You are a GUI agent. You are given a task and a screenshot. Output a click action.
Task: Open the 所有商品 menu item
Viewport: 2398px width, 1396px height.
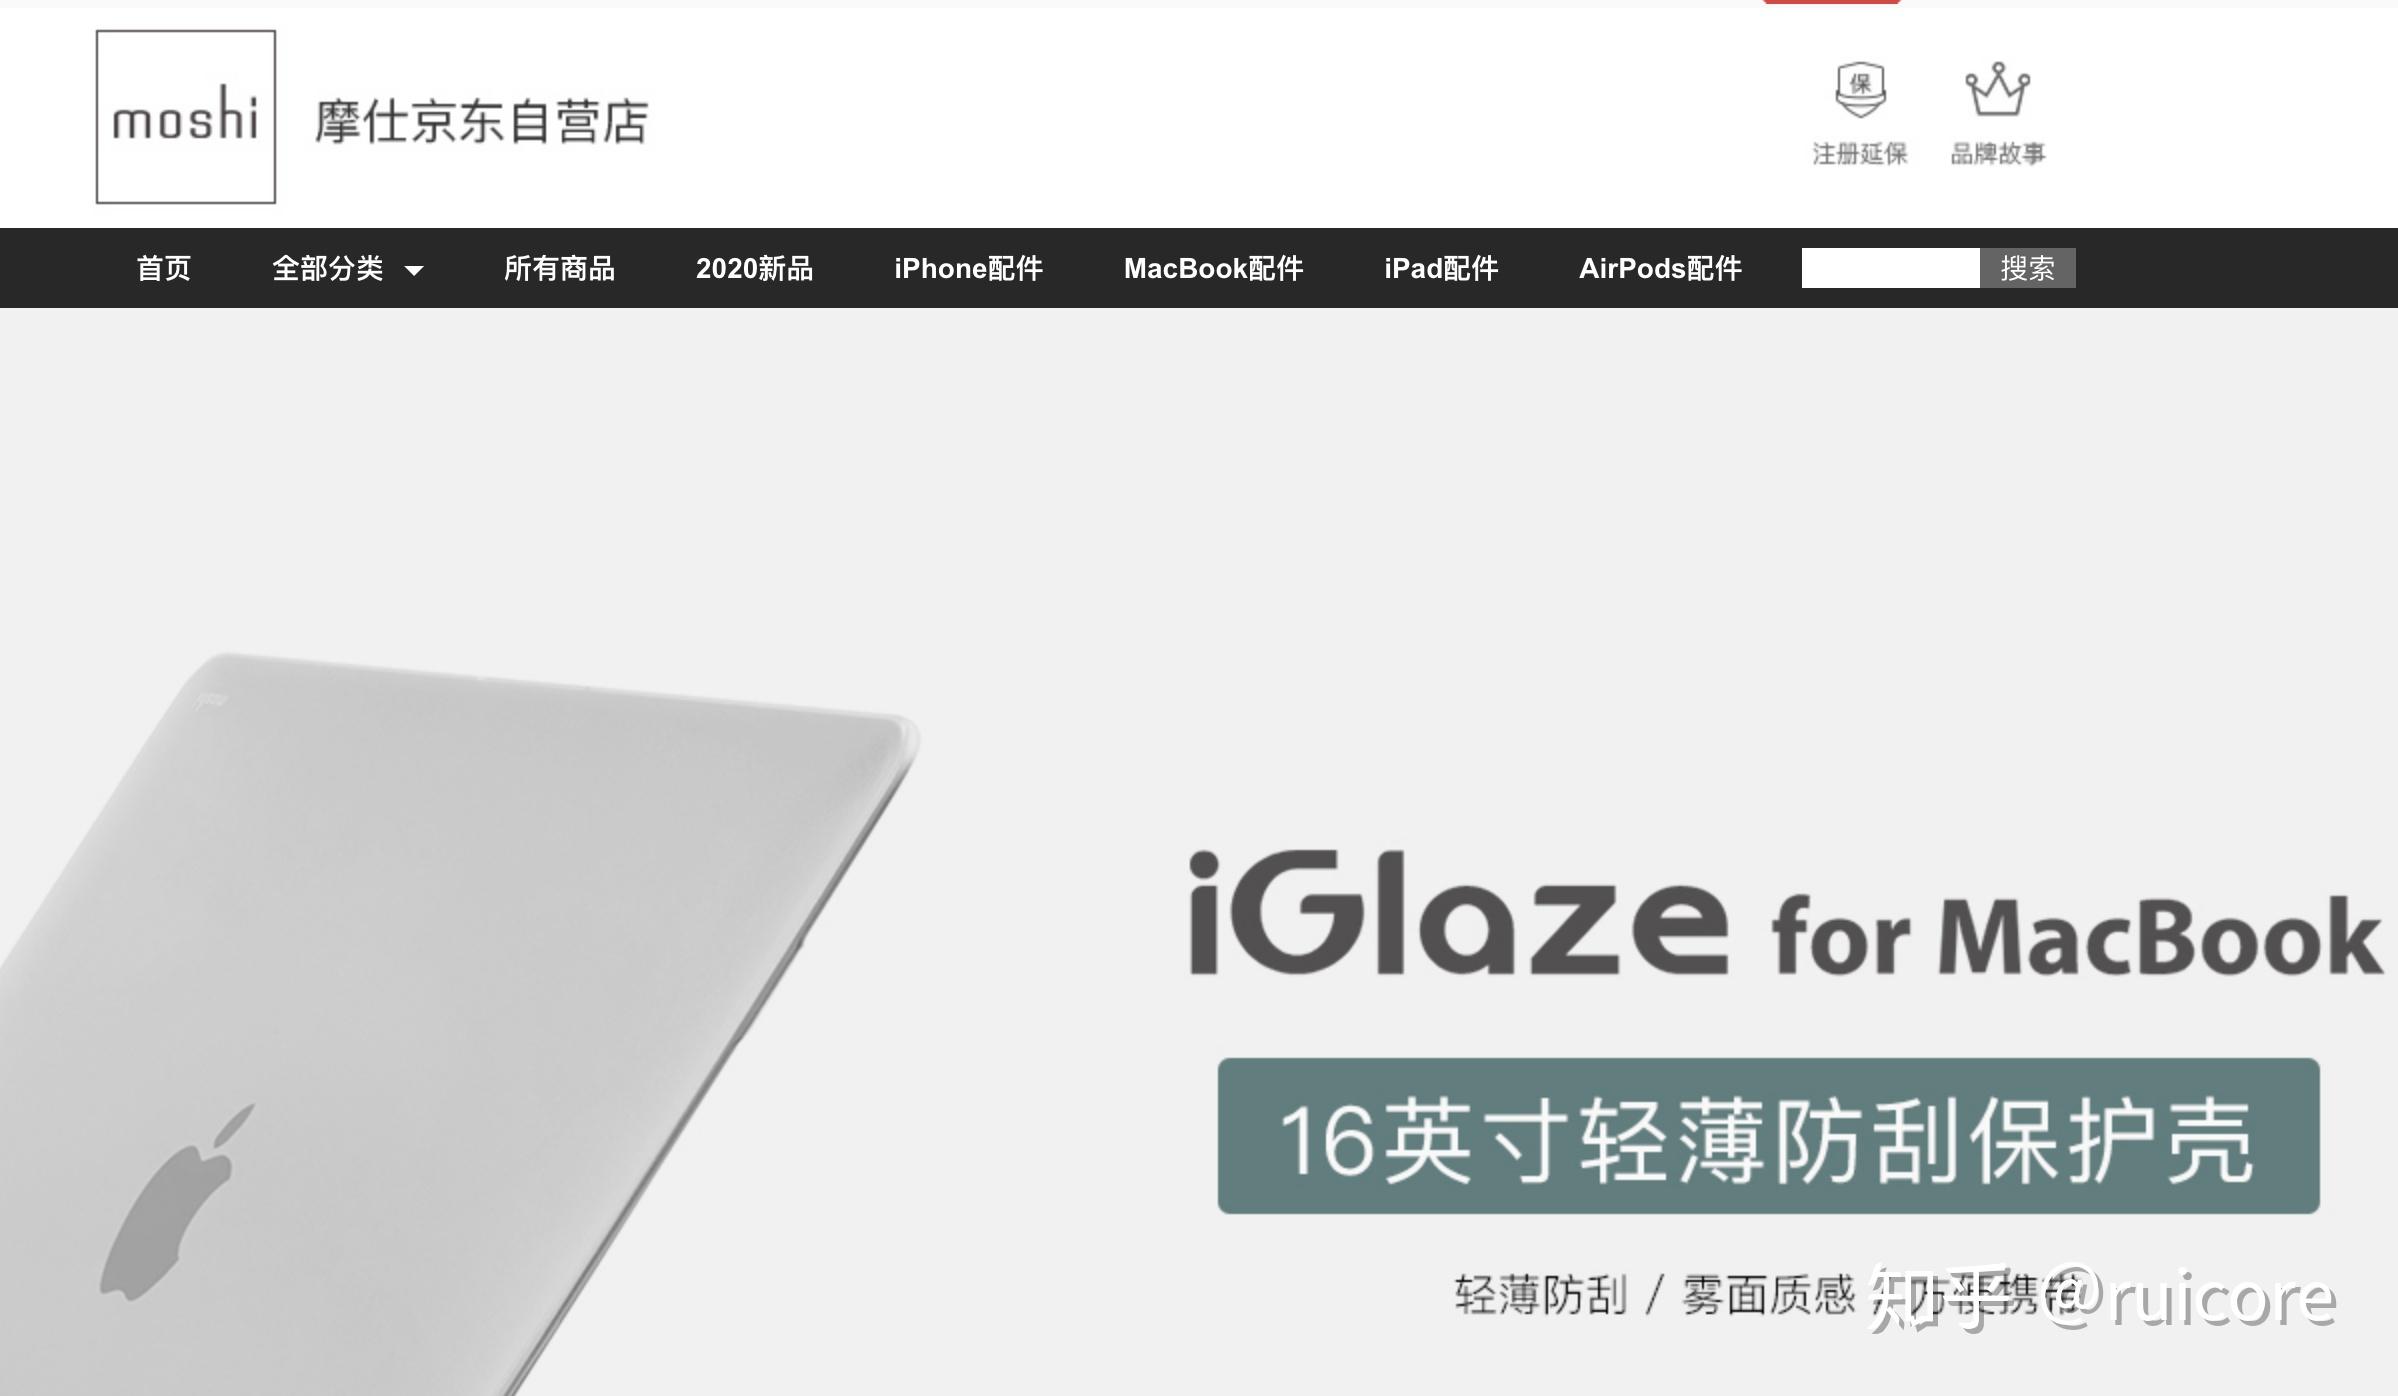click(559, 268)
